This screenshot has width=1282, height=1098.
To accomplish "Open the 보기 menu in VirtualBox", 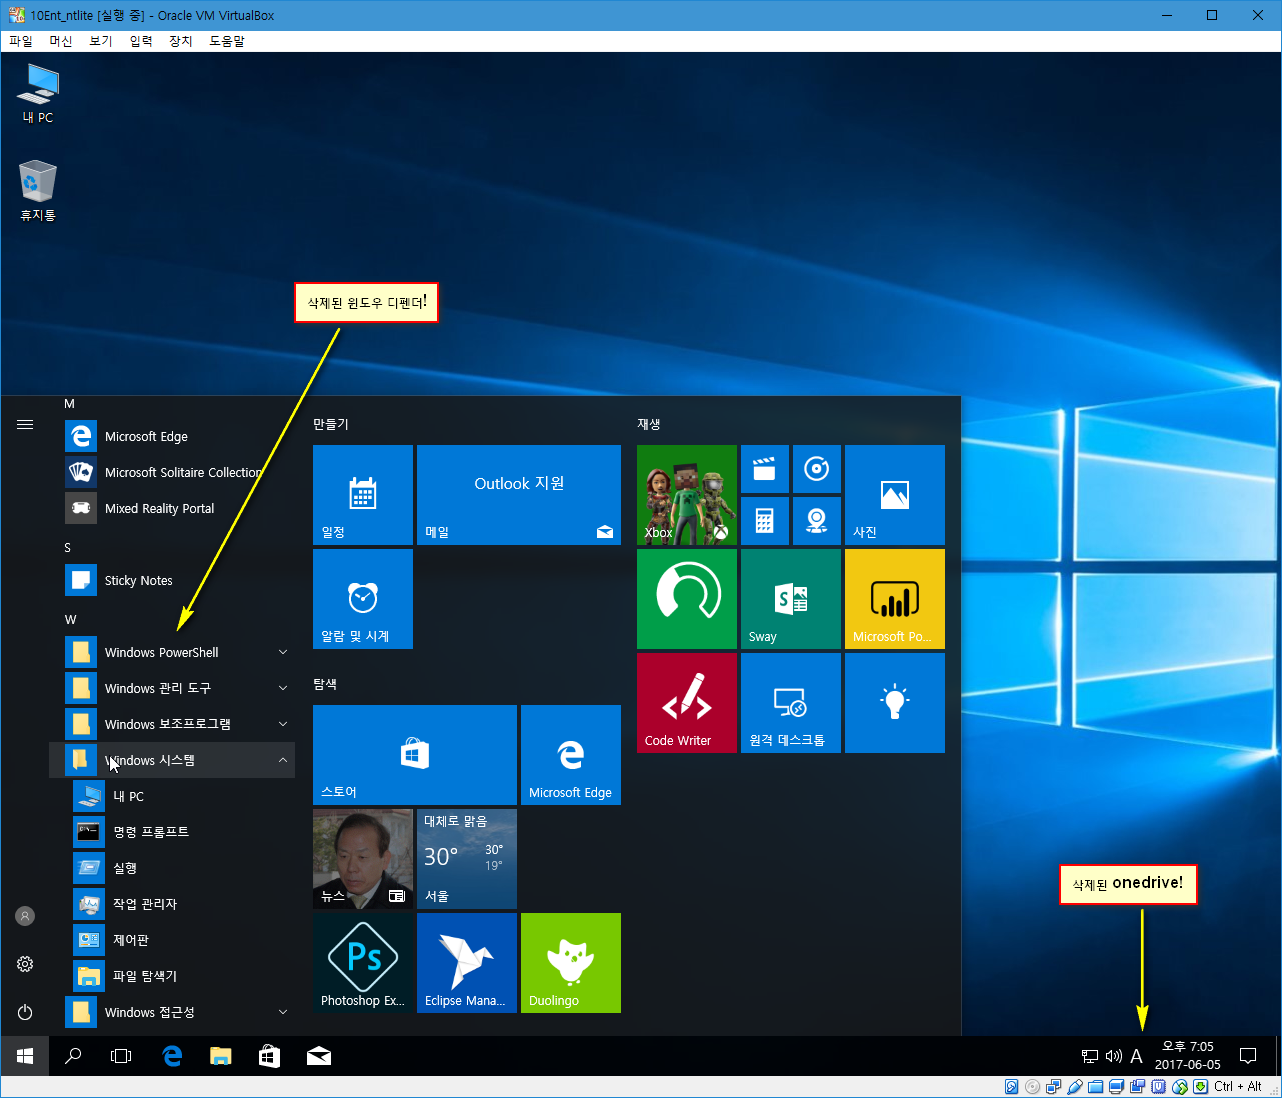I will pyautogui.click(x=101, y=41).
